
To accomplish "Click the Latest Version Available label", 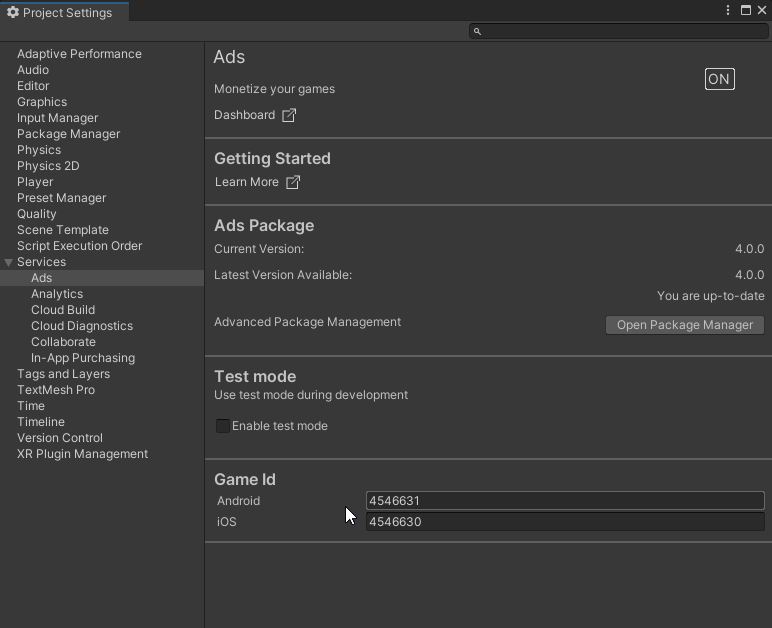I will 283,275.
